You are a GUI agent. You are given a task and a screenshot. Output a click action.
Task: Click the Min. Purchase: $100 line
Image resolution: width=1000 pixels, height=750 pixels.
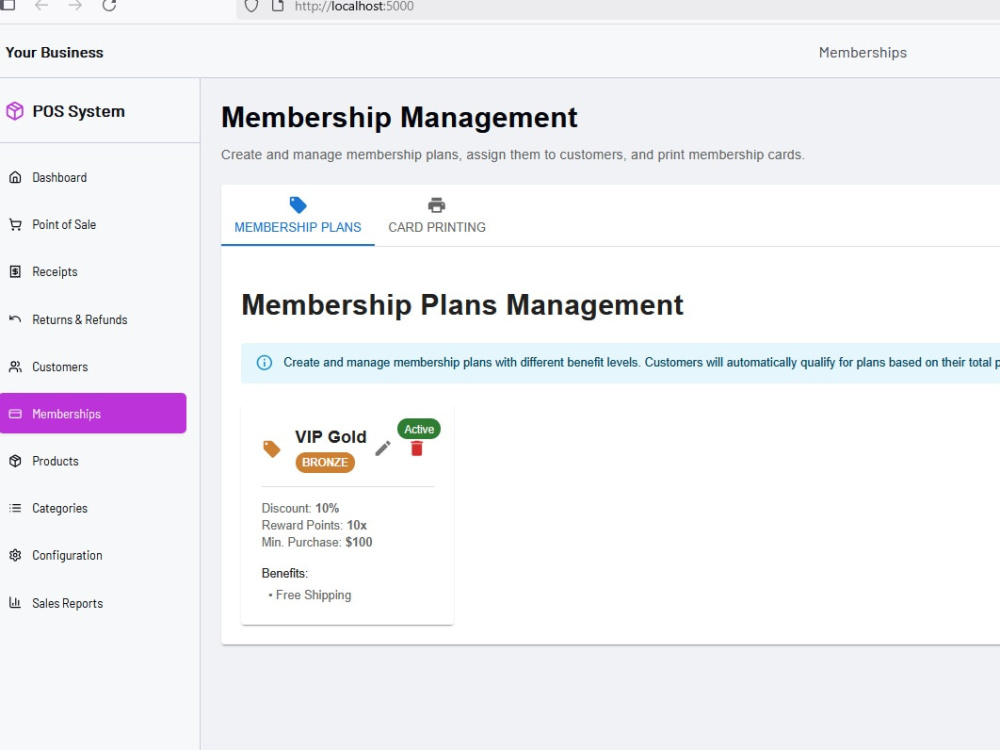coord(317,542)
